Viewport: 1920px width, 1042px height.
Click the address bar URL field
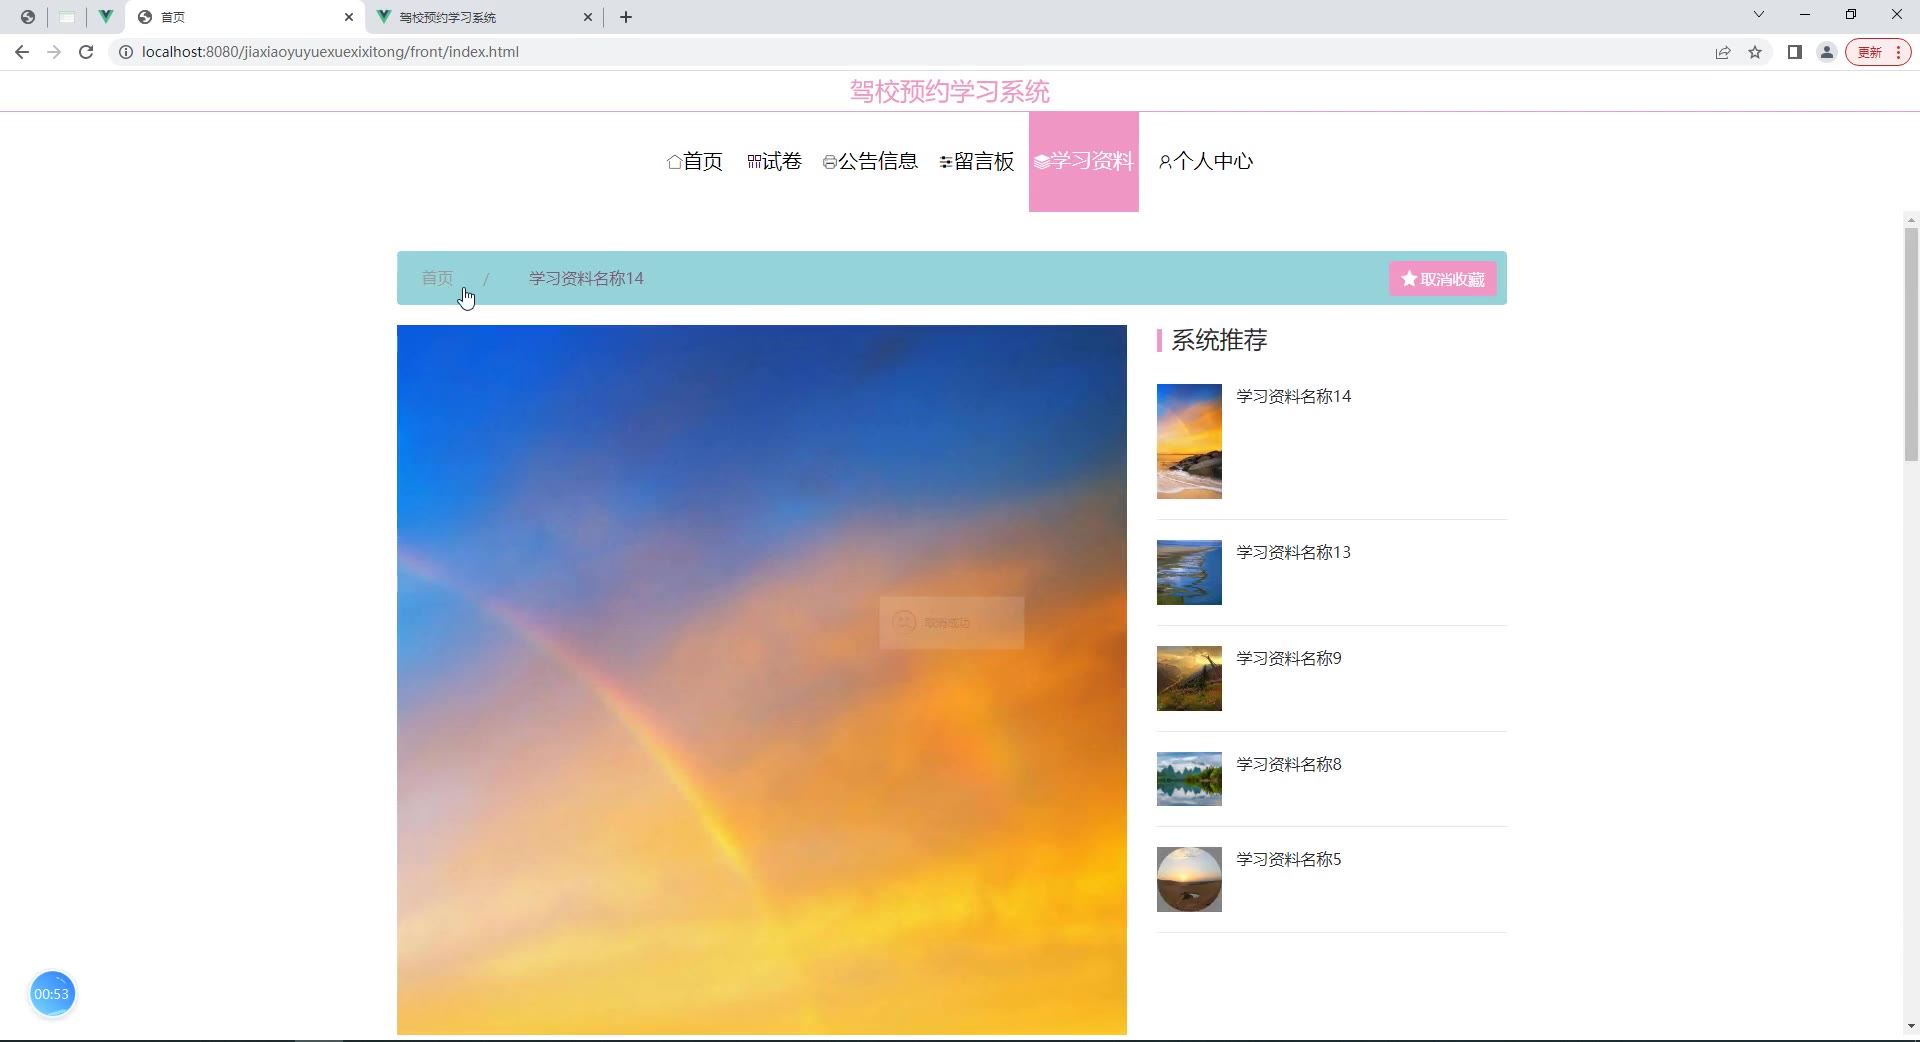pyautogui.click(x=910, y=52)
